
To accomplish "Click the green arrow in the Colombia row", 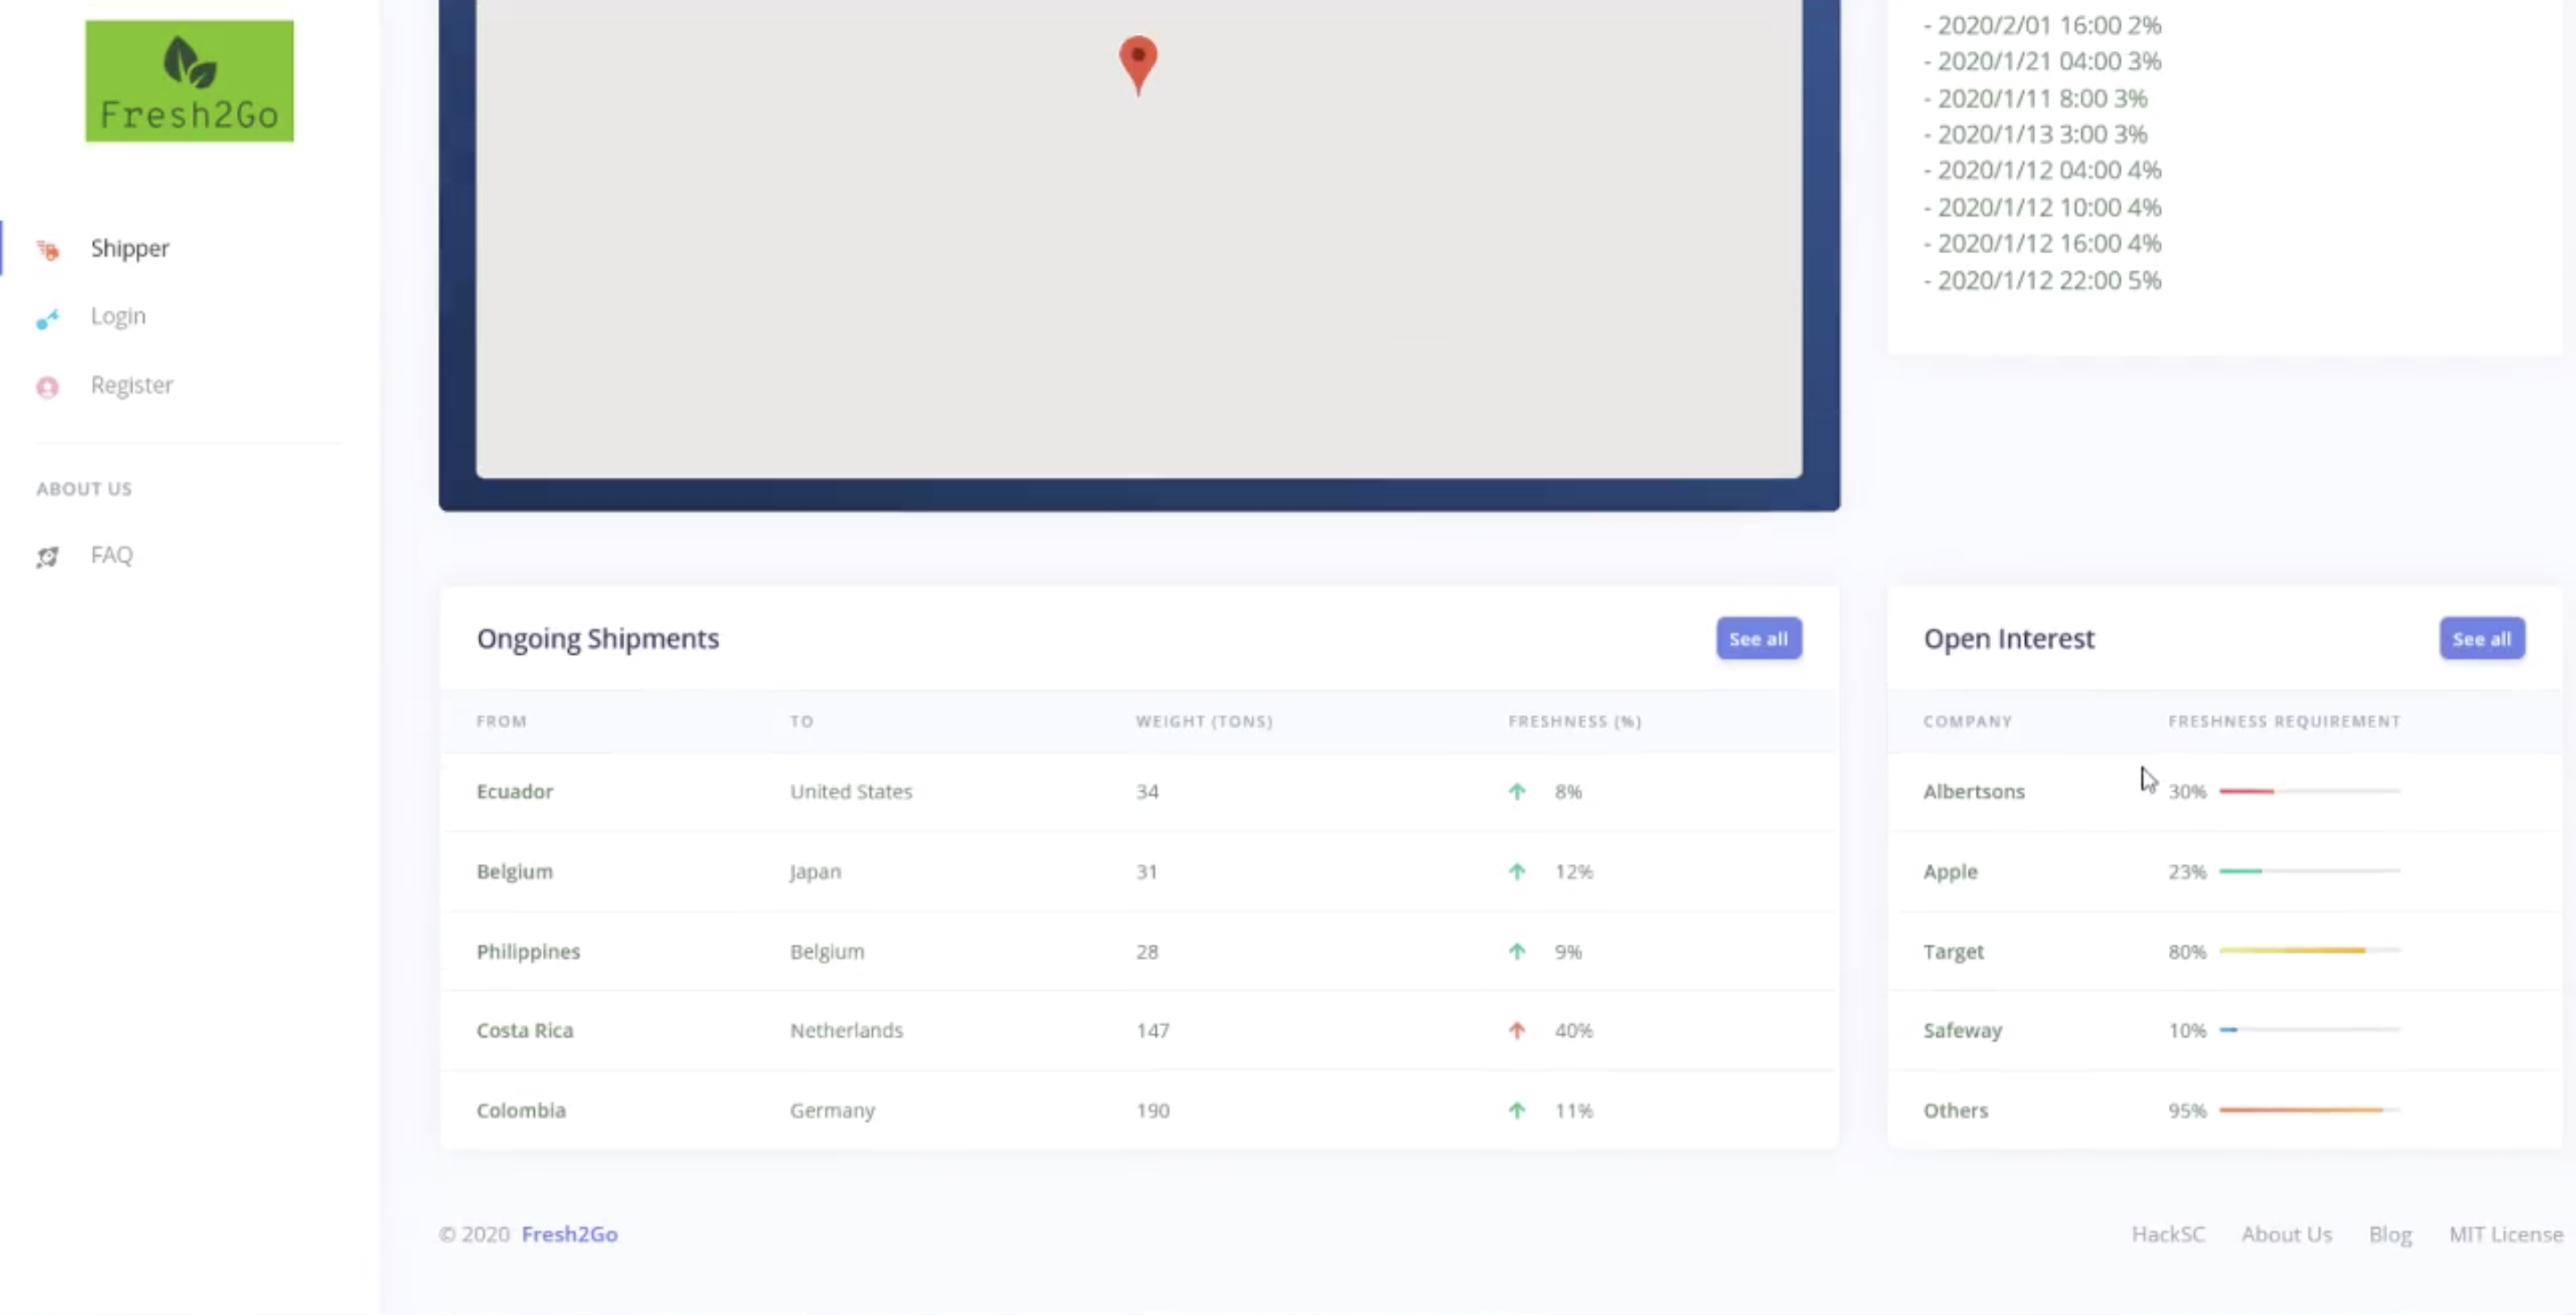I will pos(1516,1110).
